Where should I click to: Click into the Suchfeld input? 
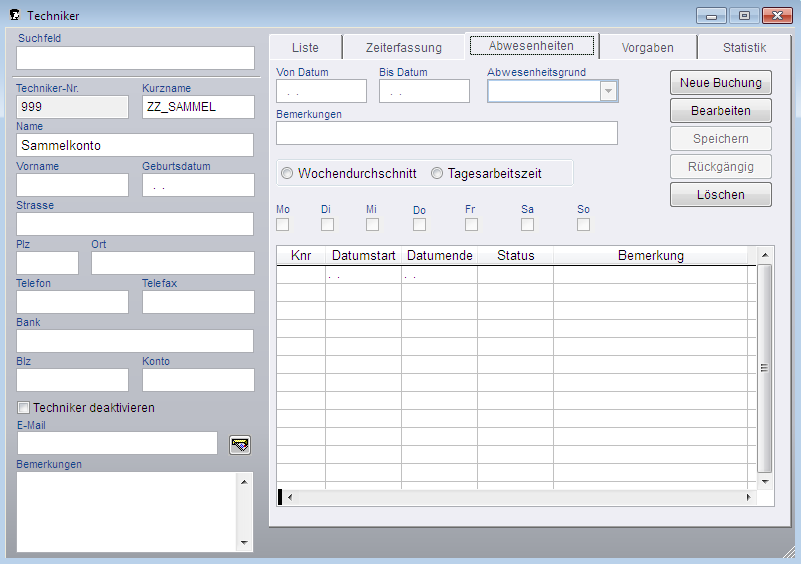click(135, 58)
